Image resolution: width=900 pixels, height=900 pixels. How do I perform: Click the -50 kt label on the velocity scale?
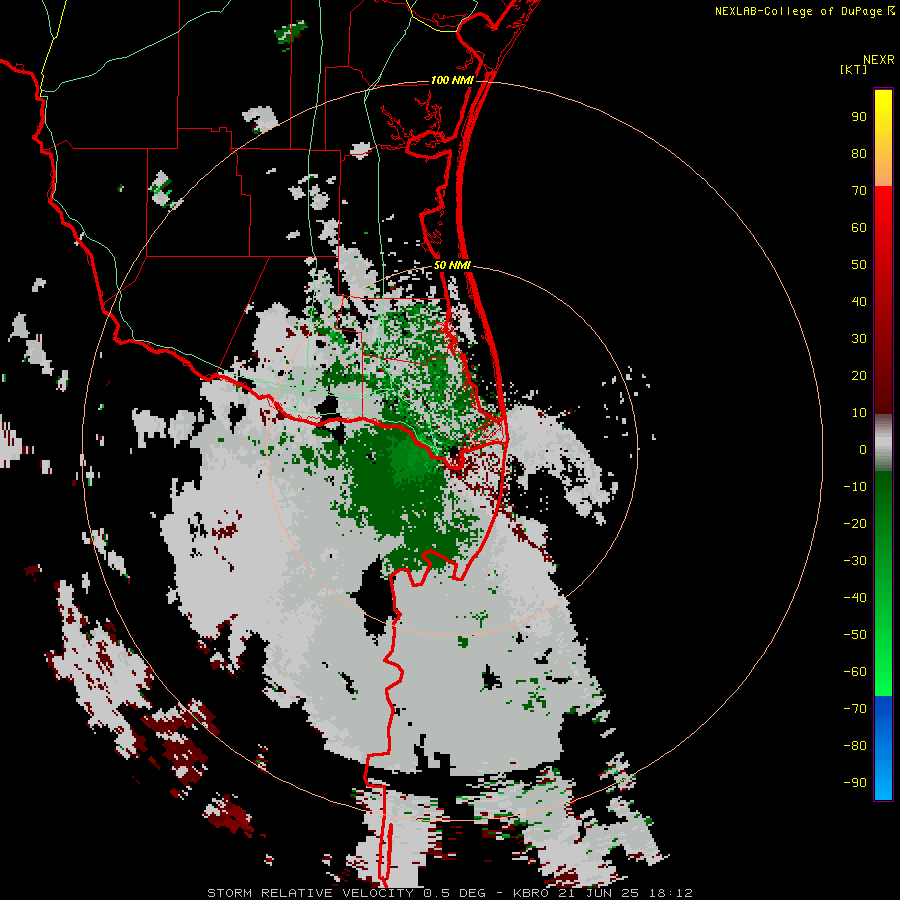pyautogui.click(x=855, y=635)
